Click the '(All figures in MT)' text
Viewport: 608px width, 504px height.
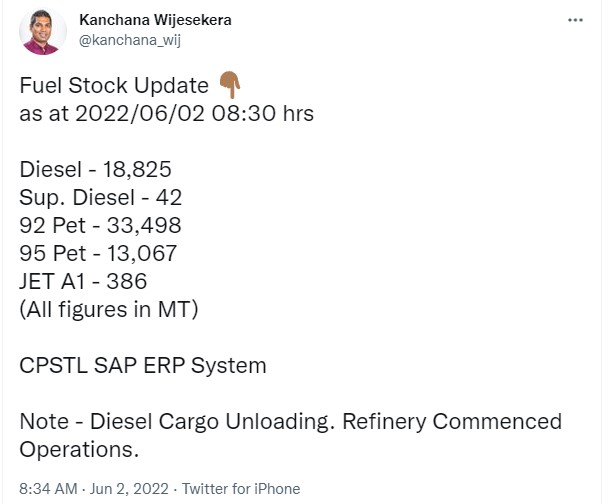(109, 309)
